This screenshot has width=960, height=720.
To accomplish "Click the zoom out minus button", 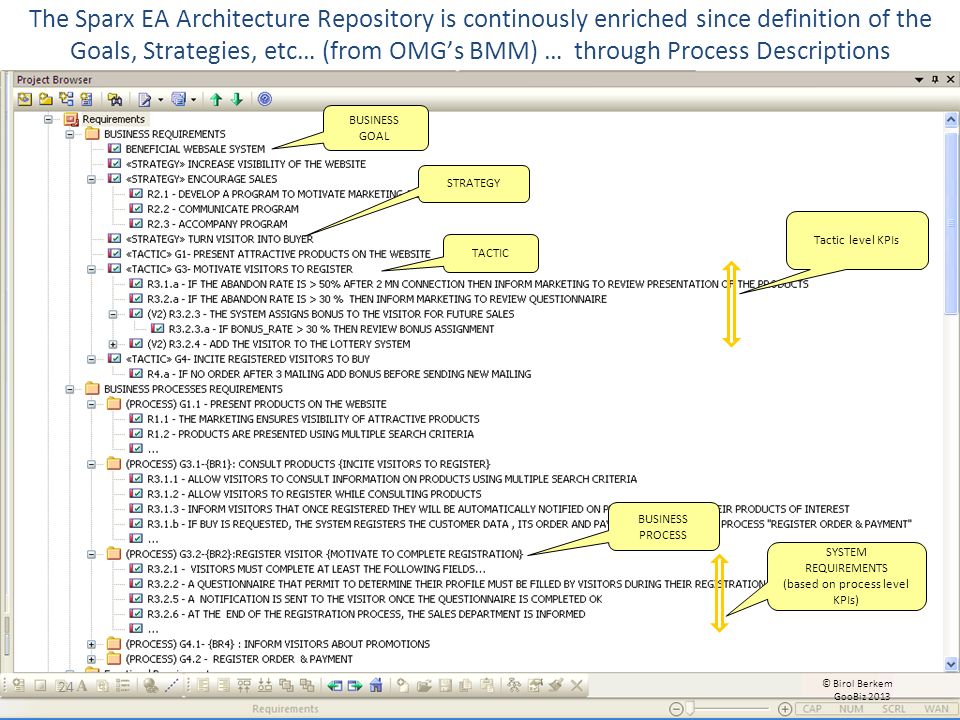I will (675, 709).
